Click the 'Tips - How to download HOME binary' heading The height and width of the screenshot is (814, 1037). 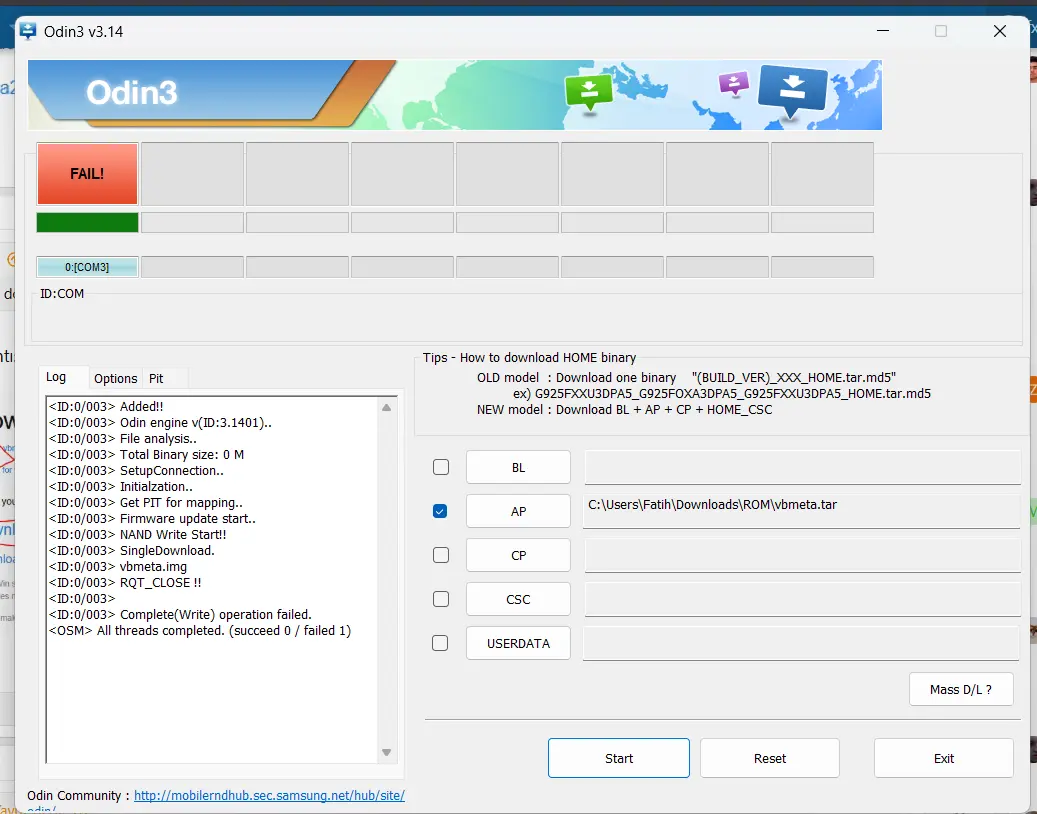(x=529, y=358)
